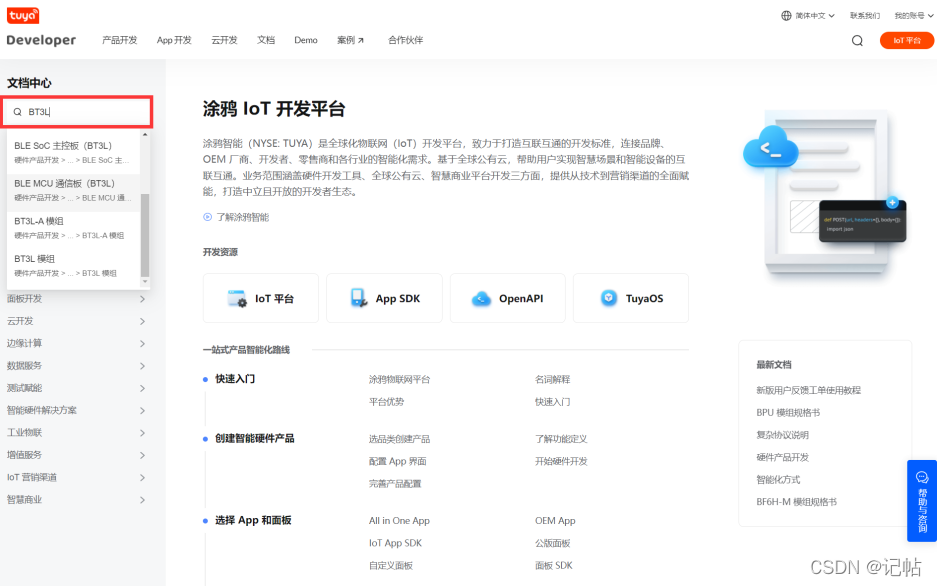Open the 帮助与咨询 chat widget
This screenshot has width=937, height=586.
(x=921, y=501)
